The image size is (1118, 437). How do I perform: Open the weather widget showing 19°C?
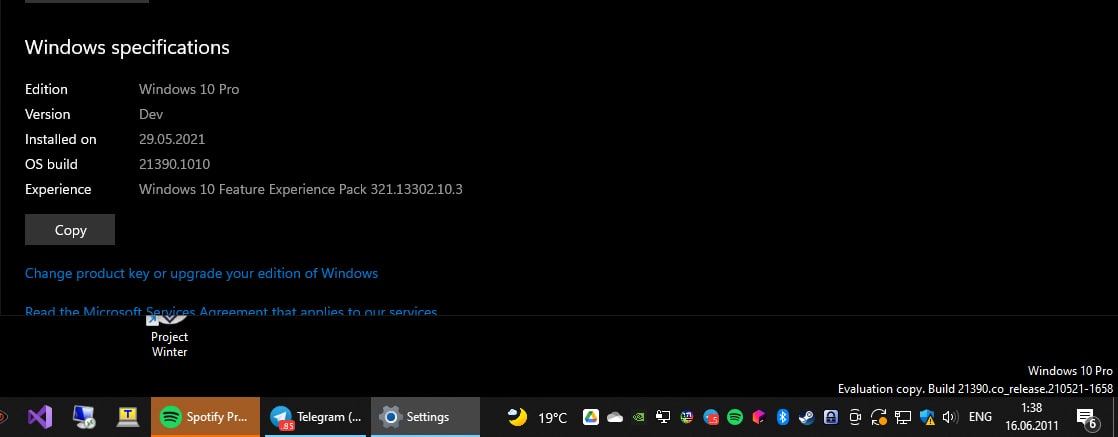pyautogui.click(x=537, y=417)
